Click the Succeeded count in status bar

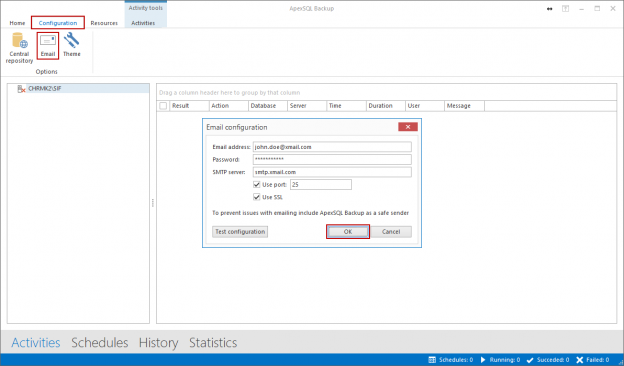[548, 360]
